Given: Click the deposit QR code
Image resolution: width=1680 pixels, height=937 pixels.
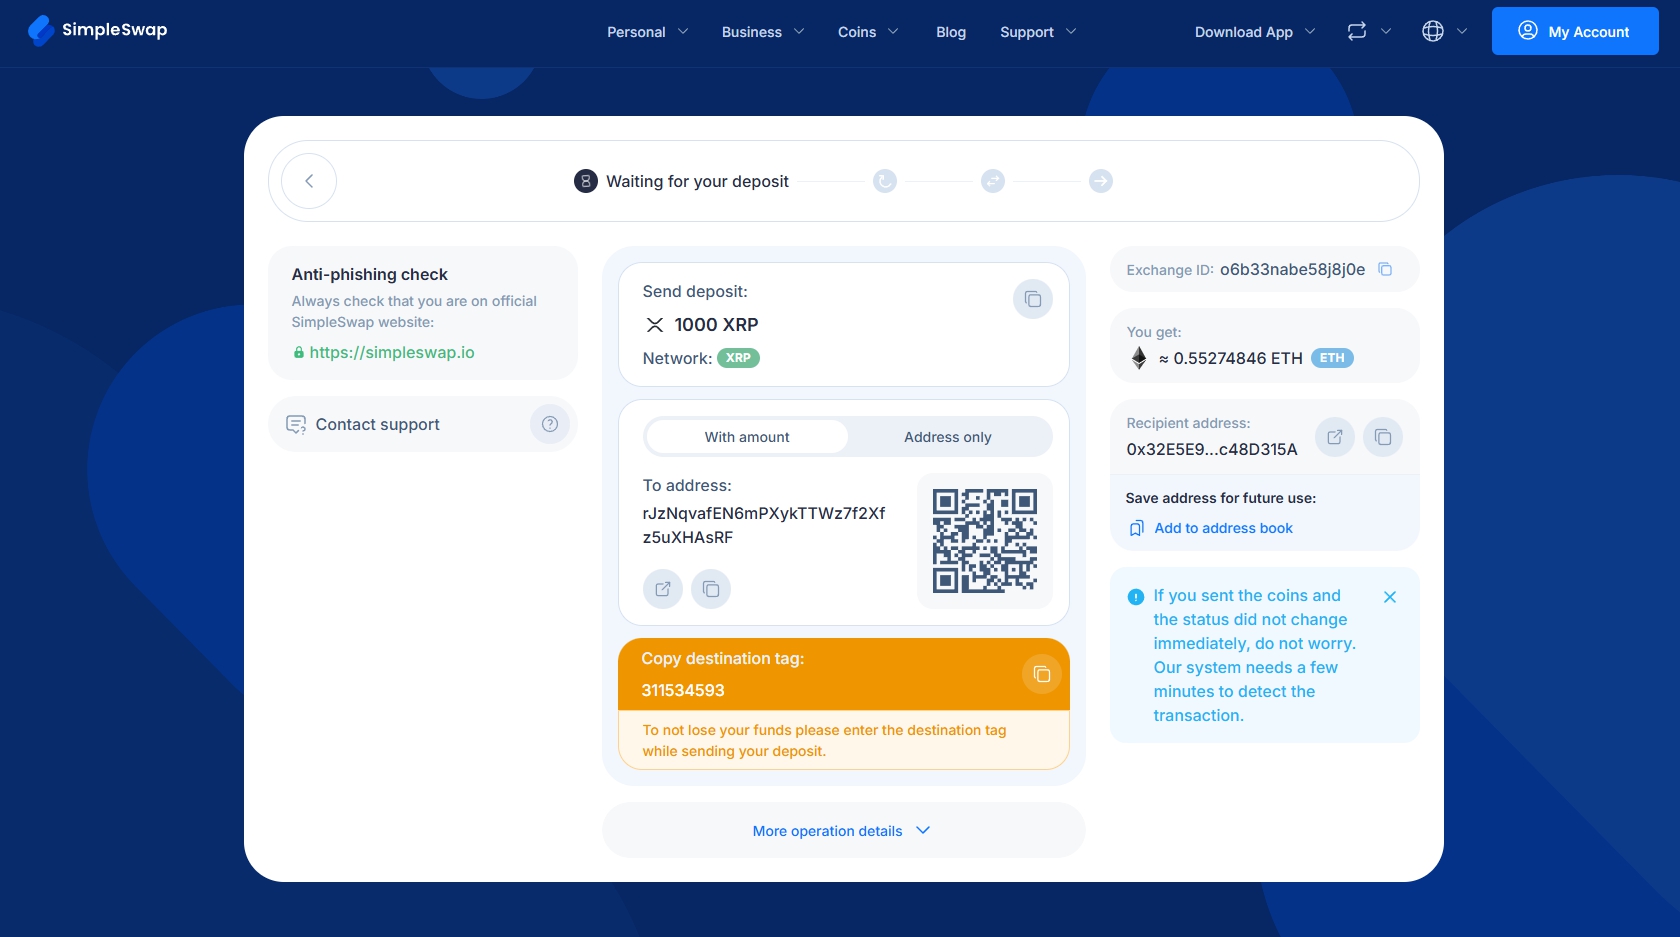Looking at the screenshot, I should (x=985, y=541).
